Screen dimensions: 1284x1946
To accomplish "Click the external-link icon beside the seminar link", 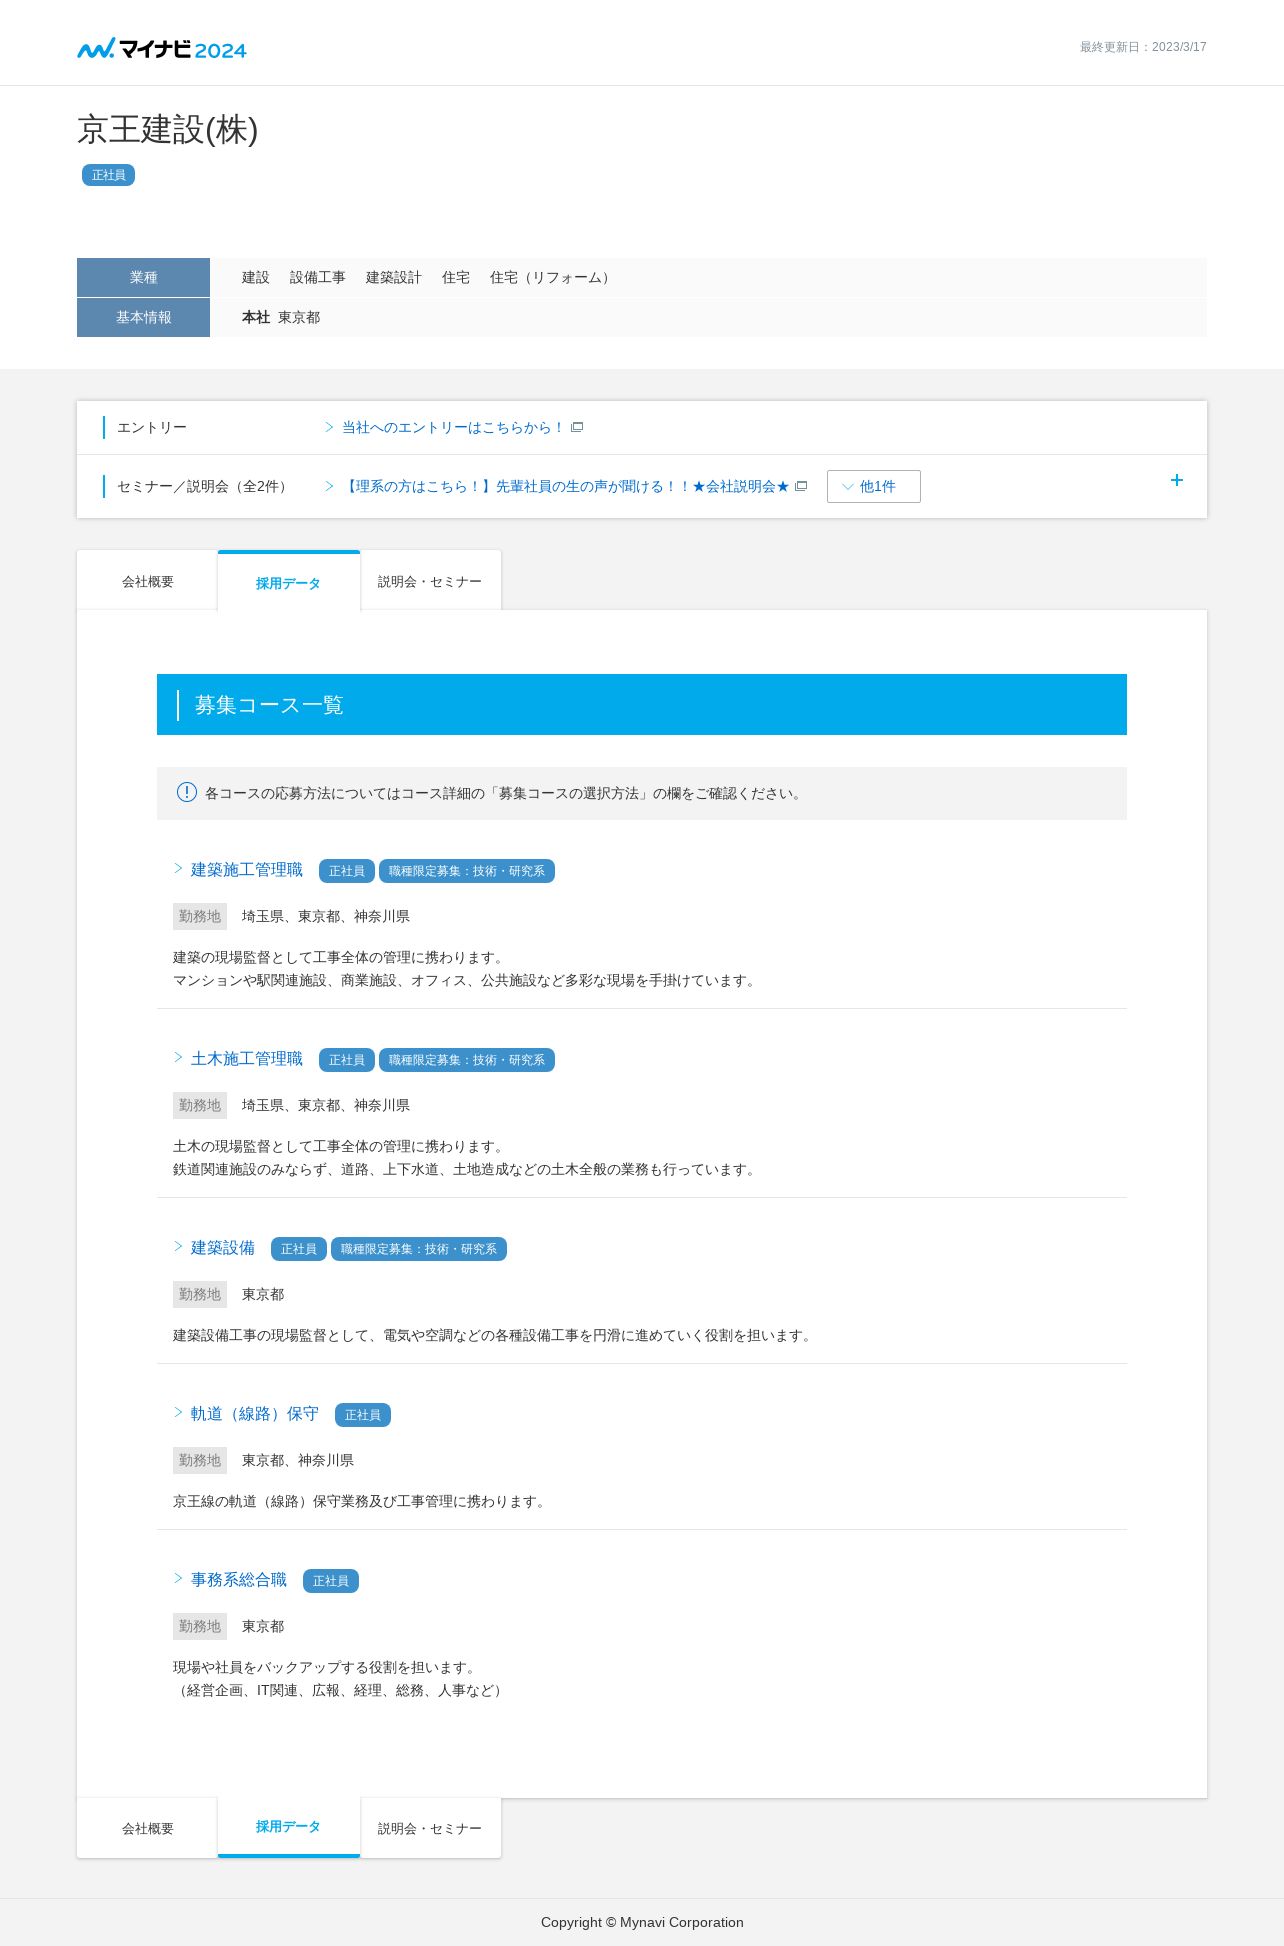I will (x=801, y=486).
